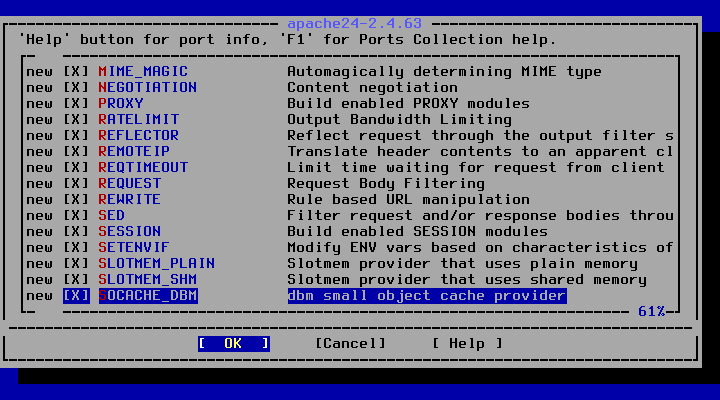Click 'Slotmem provider that uses plain memory'
The height and width of the screenshot is (400, 720).
[x=462, y=264]
